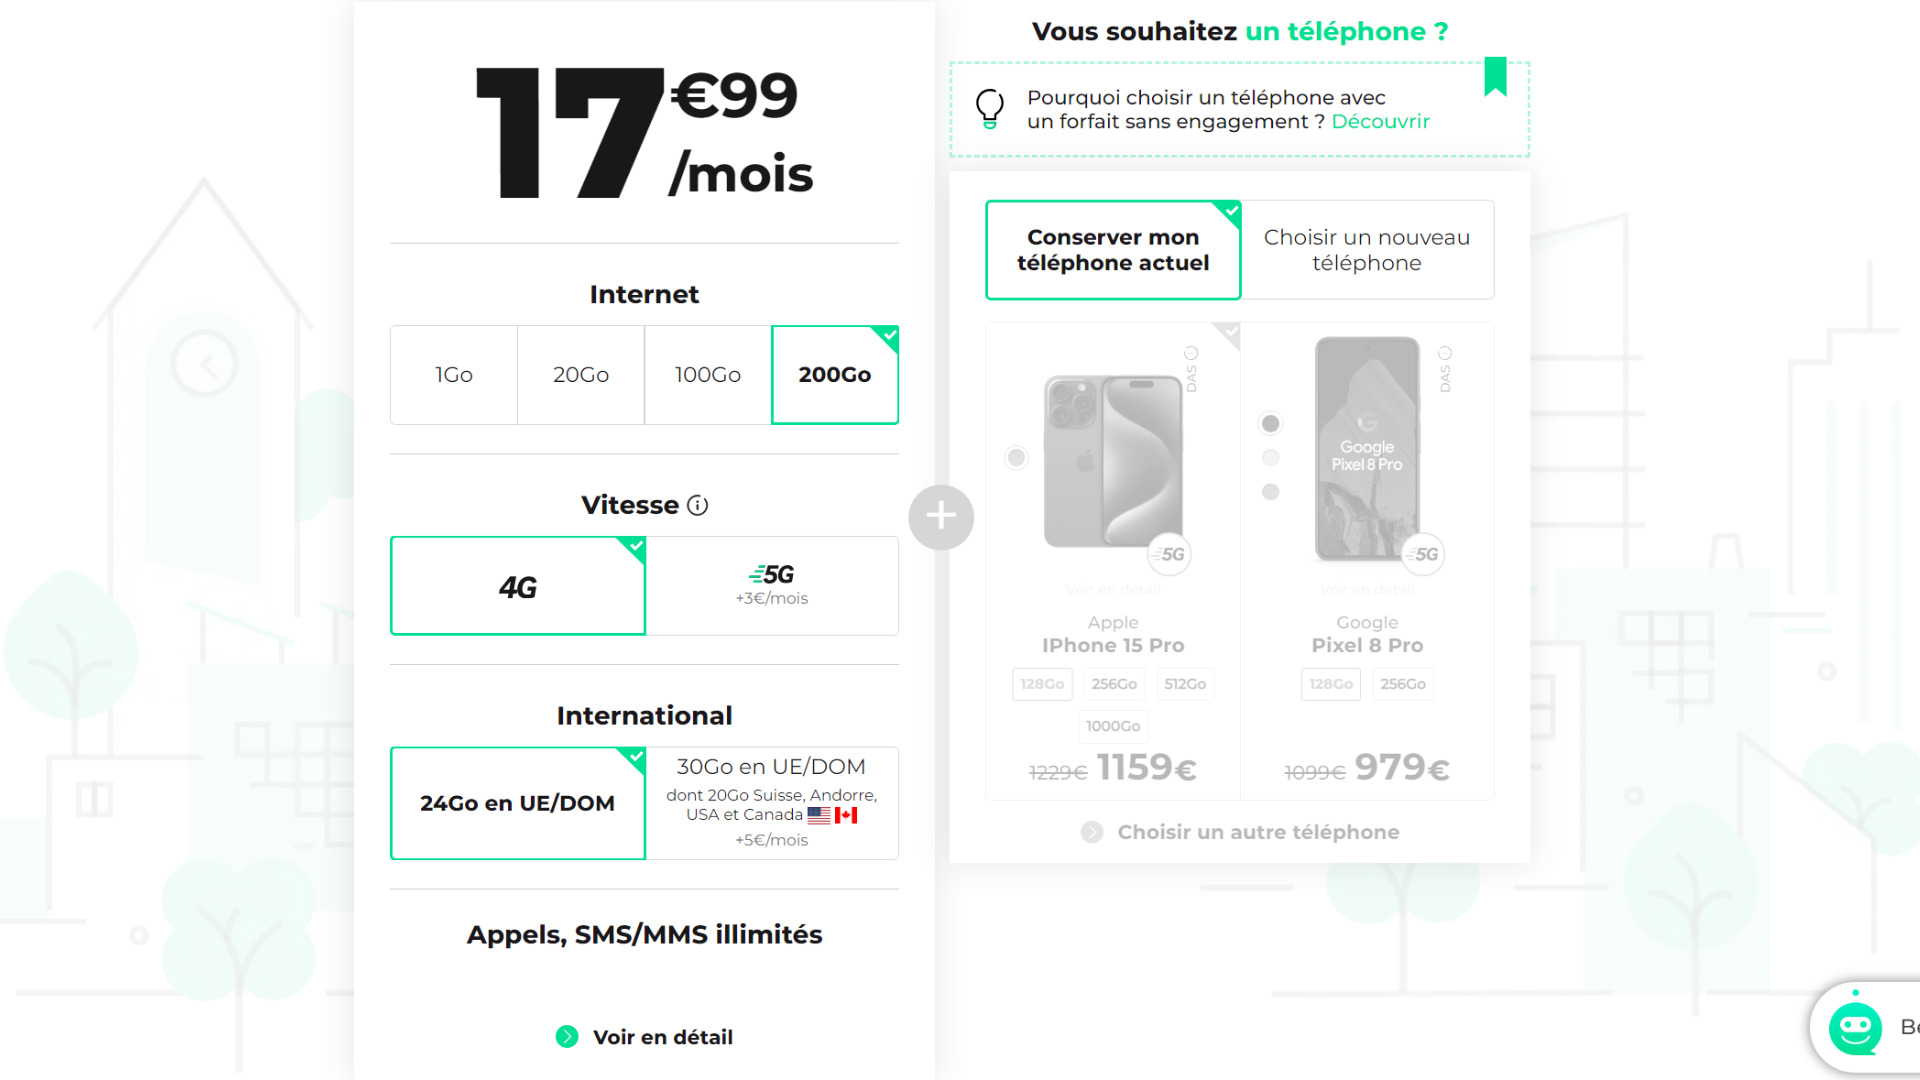Select 256Go storage for iPhone 15 Pro
Screen dimensions: 1920x1080
click(1114, 684)
